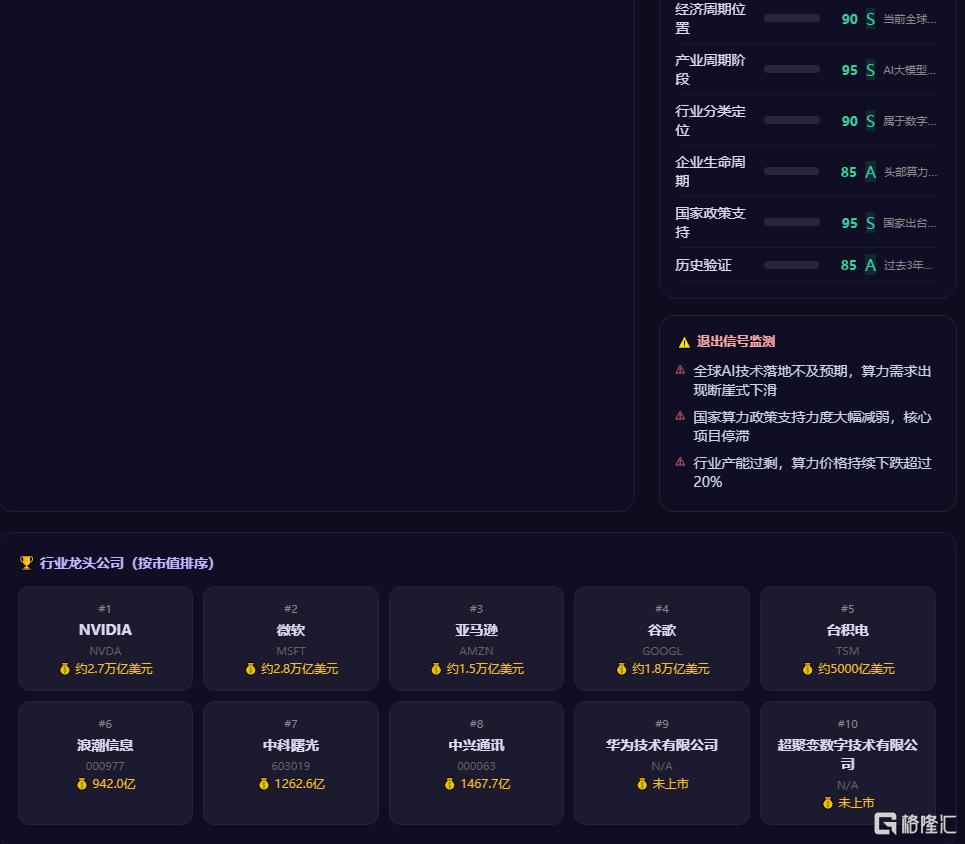This screenshot has height=844, width=965.
Task: Click money bag icon on 谷歌 card
Action: [x=622, y=669]
